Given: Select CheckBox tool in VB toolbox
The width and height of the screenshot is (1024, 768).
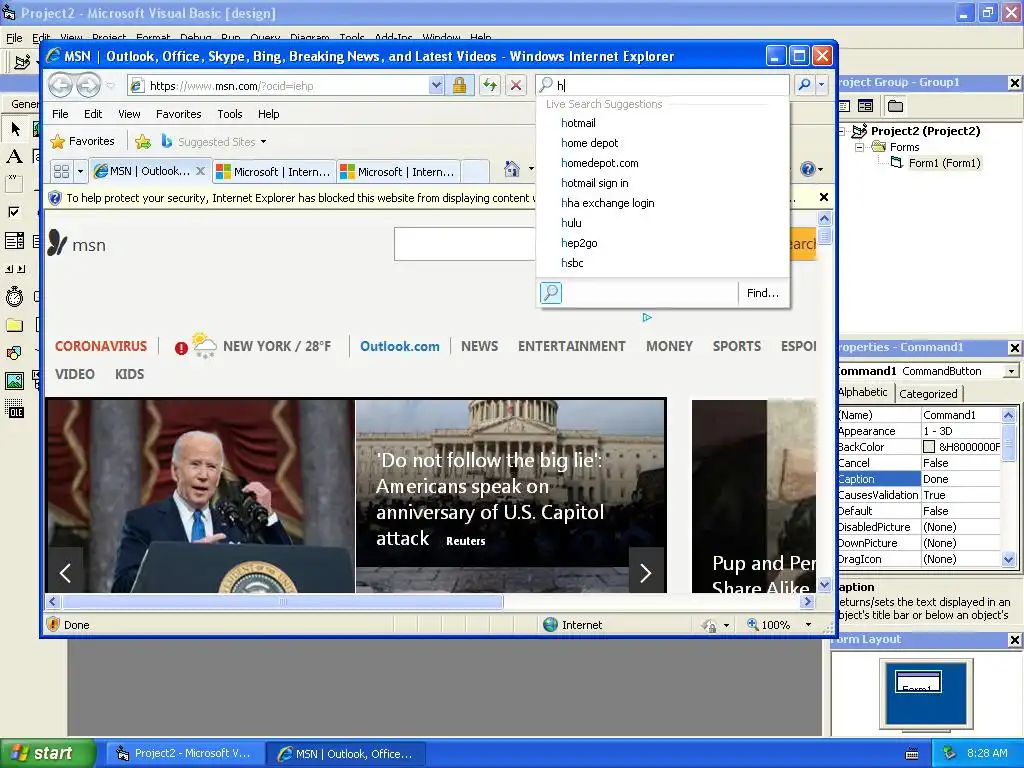Looking at the screenshot, I should [x=14, y=212].
